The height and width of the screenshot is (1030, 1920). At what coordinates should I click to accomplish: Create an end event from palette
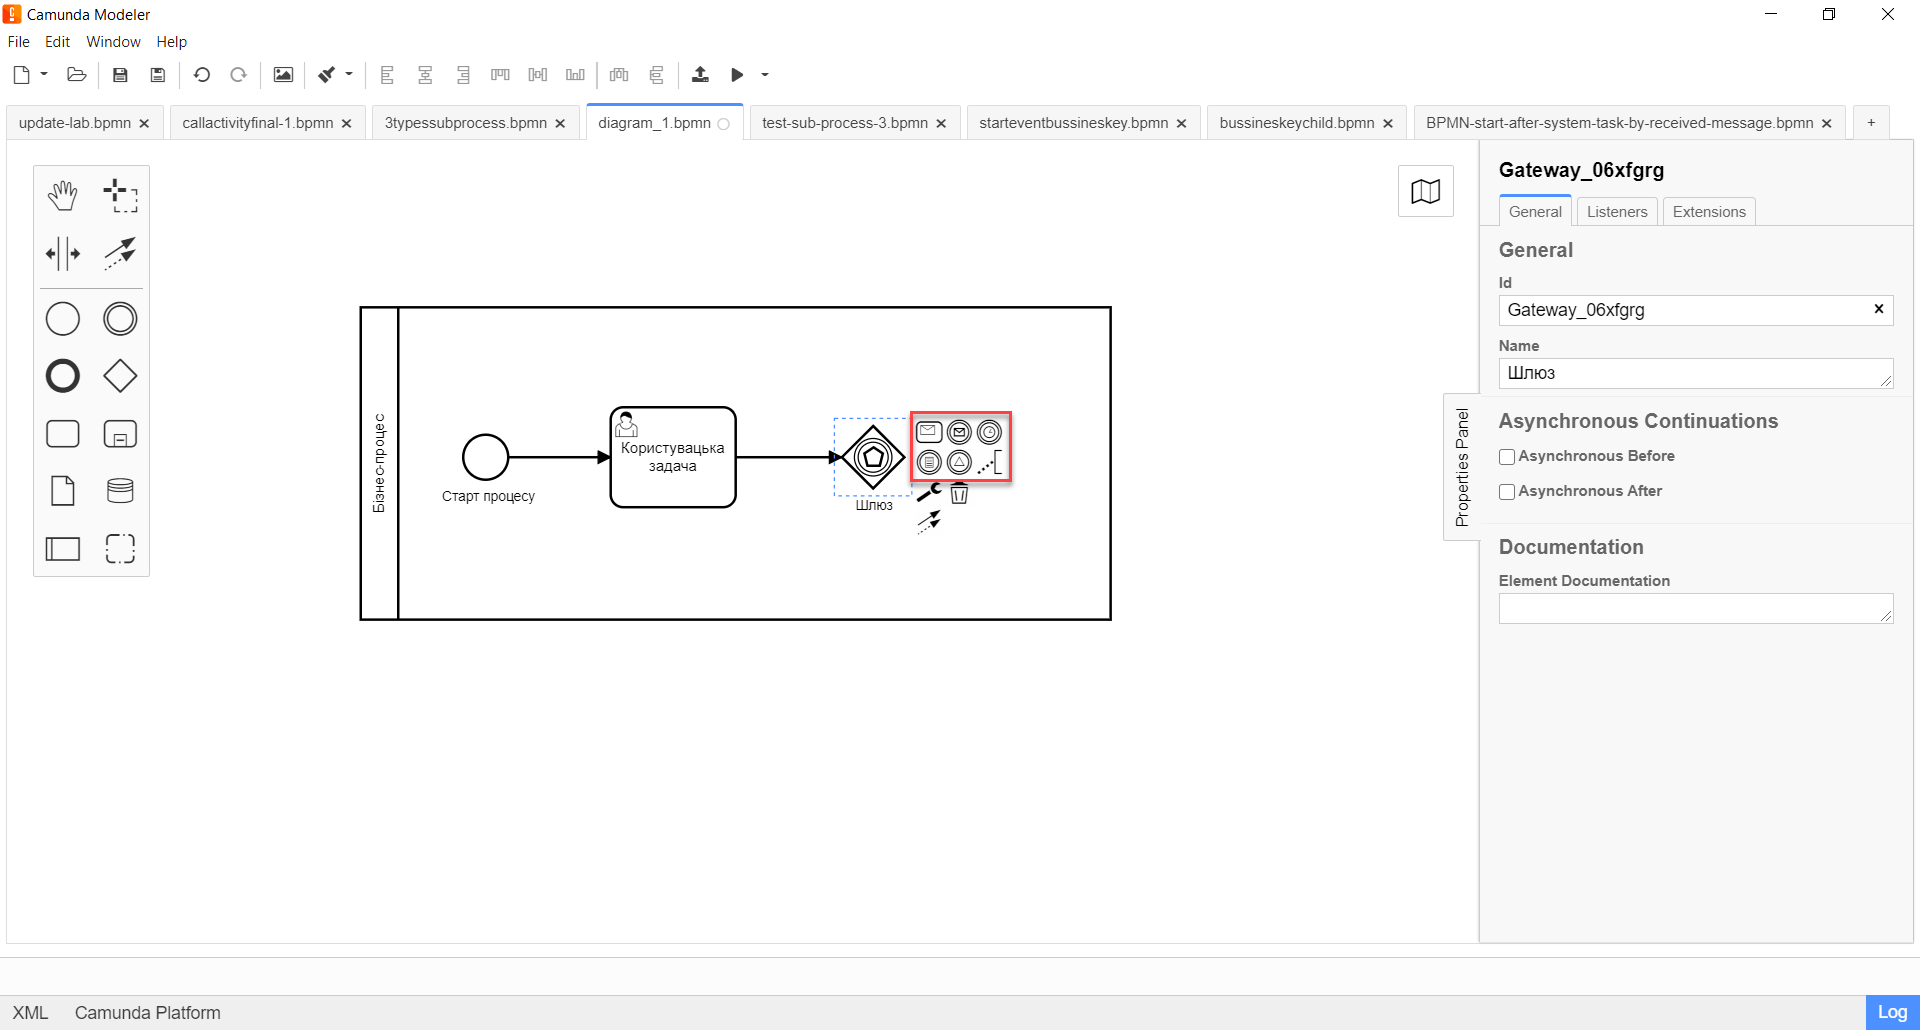[63, 376]
